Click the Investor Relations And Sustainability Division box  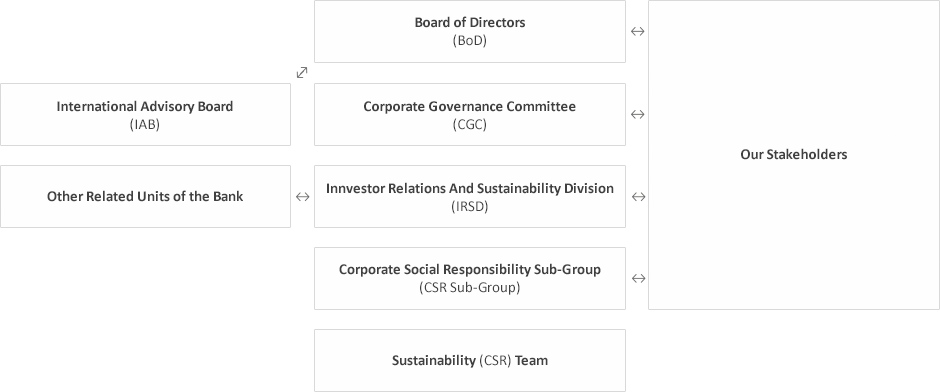click(470, 197)
